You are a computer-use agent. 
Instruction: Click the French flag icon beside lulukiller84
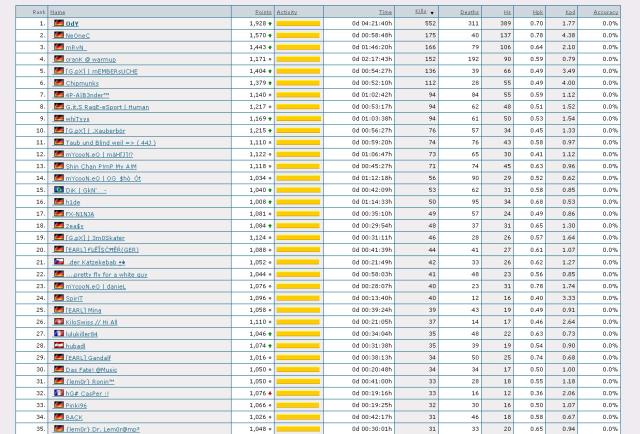click(59, 334)
